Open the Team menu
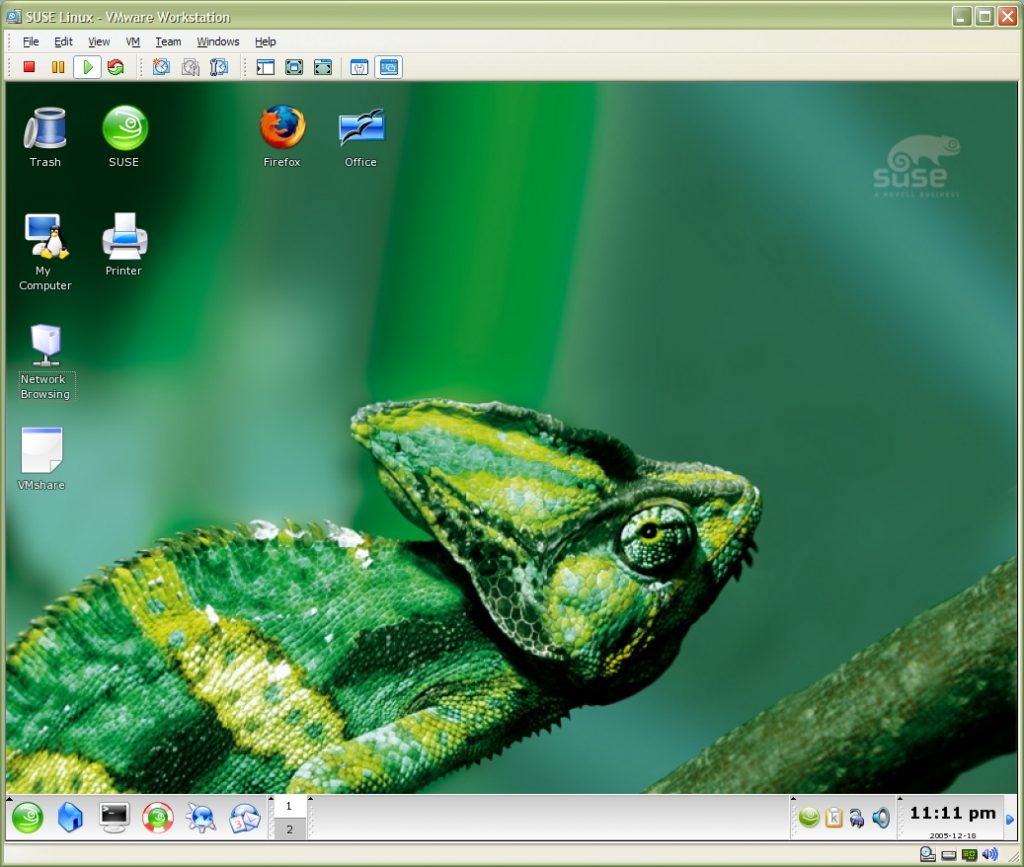Viewport: 1024px width, 867px height. 168,41
